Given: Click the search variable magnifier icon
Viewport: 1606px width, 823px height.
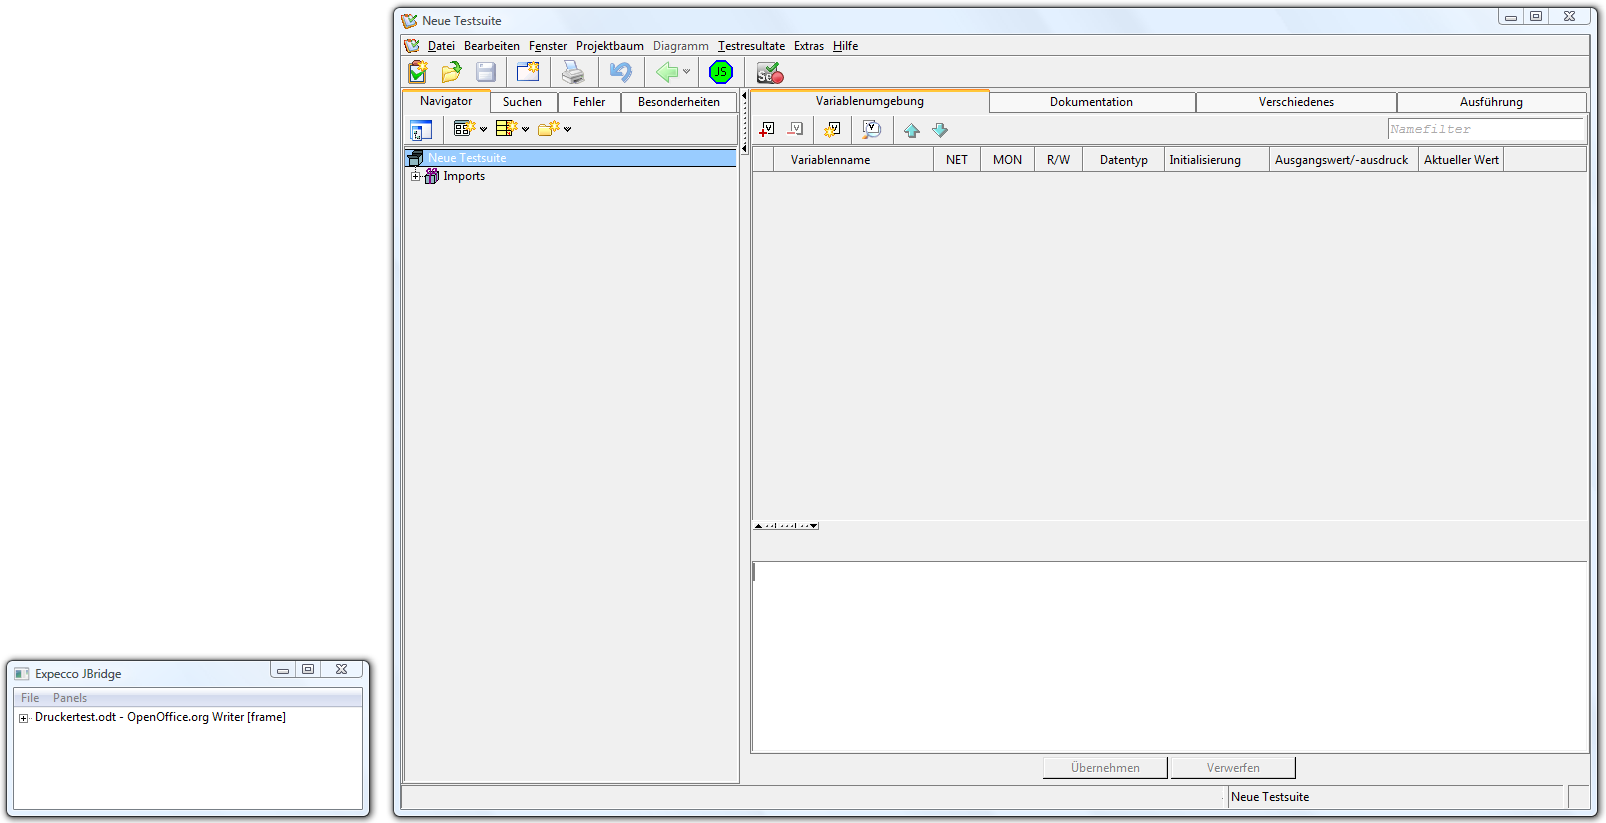Looking at the screenshot, I should click(x=871, y=129).
